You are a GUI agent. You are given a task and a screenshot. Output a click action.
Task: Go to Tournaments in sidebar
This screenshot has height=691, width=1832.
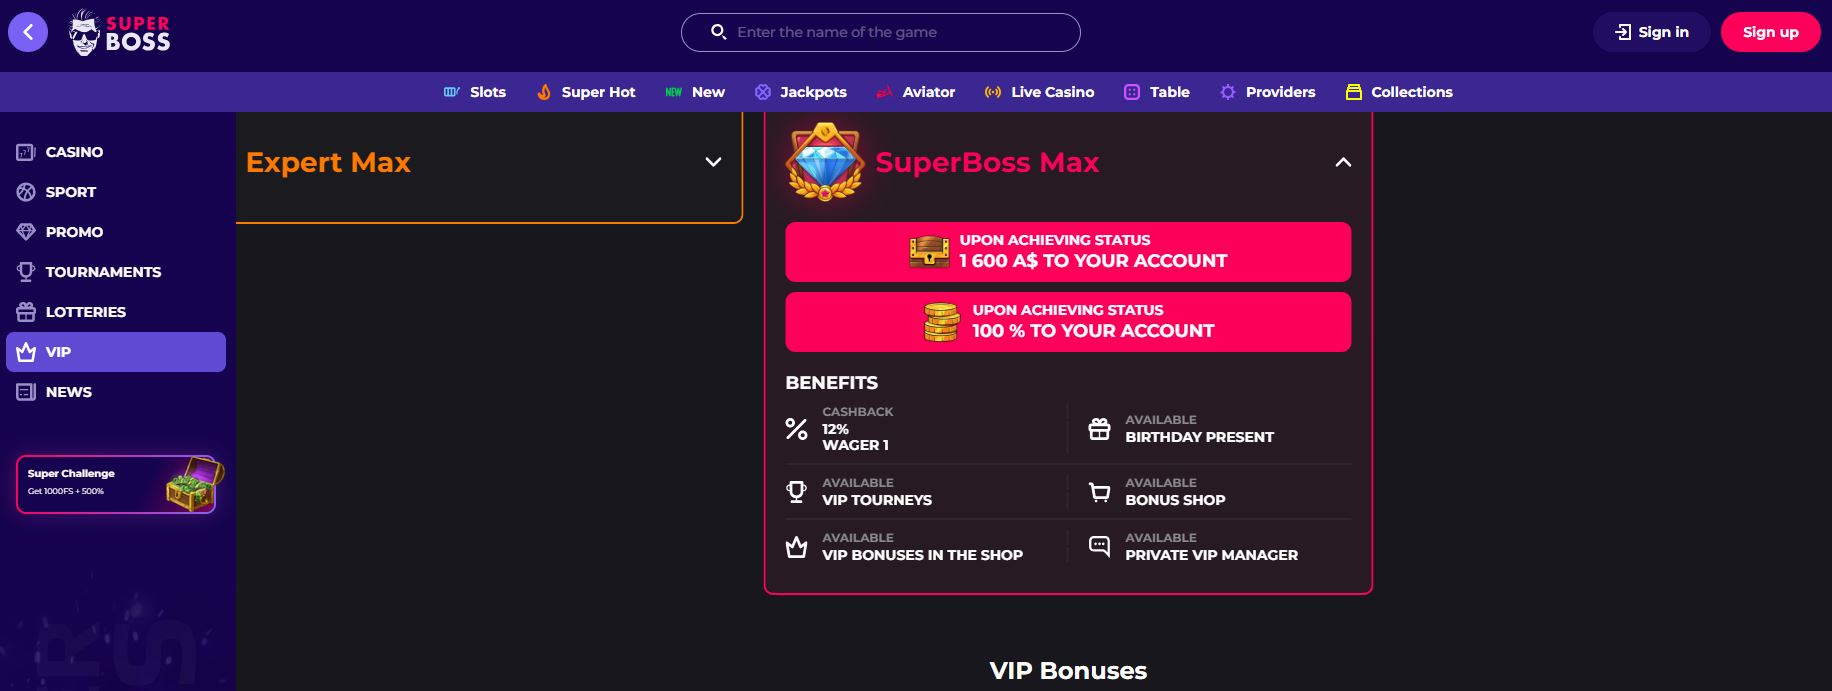pos(102,272)
